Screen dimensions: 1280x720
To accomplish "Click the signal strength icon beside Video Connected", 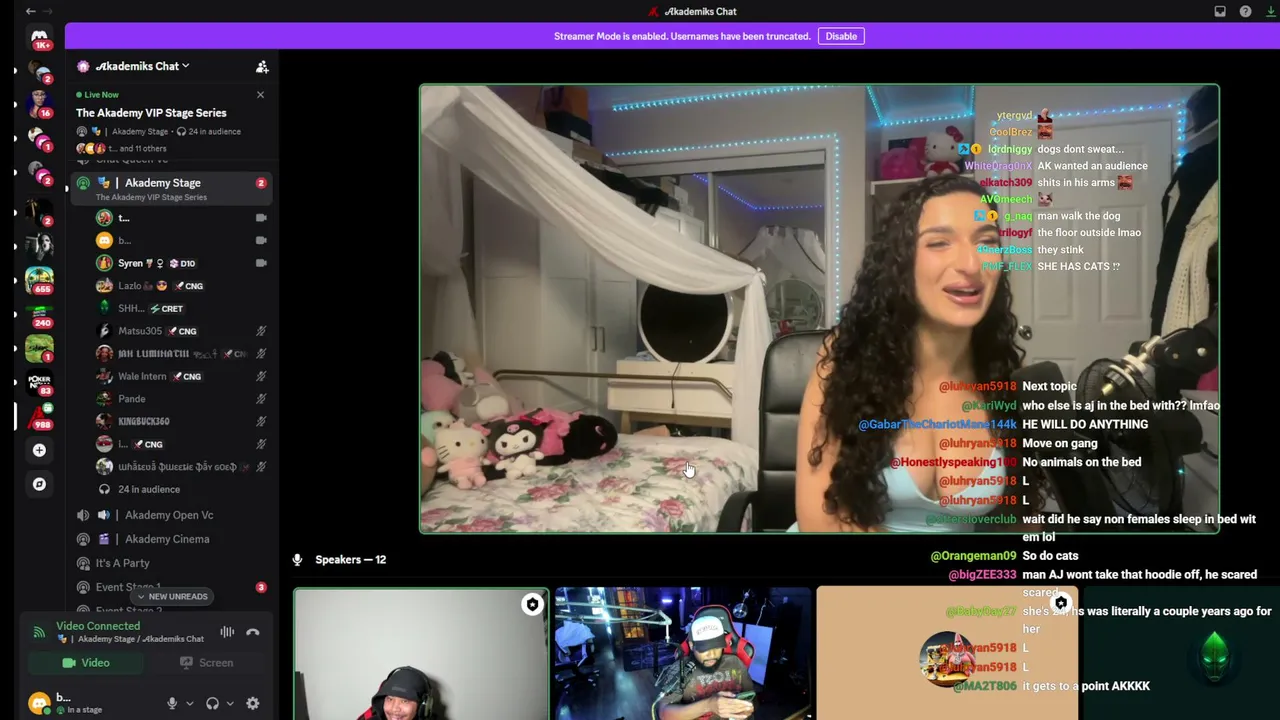I will pos(39,632).
